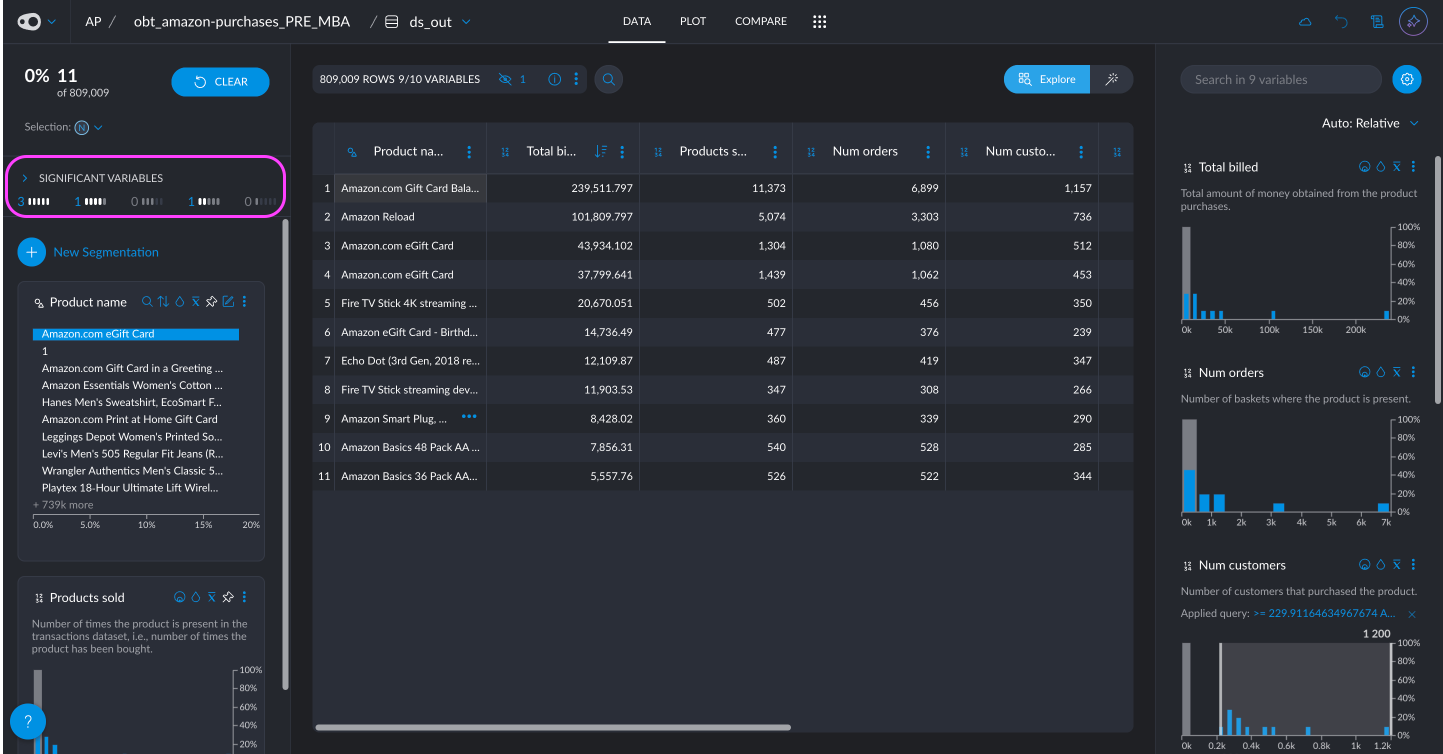Toggle hidden variables eye icon

coord(505,79)
